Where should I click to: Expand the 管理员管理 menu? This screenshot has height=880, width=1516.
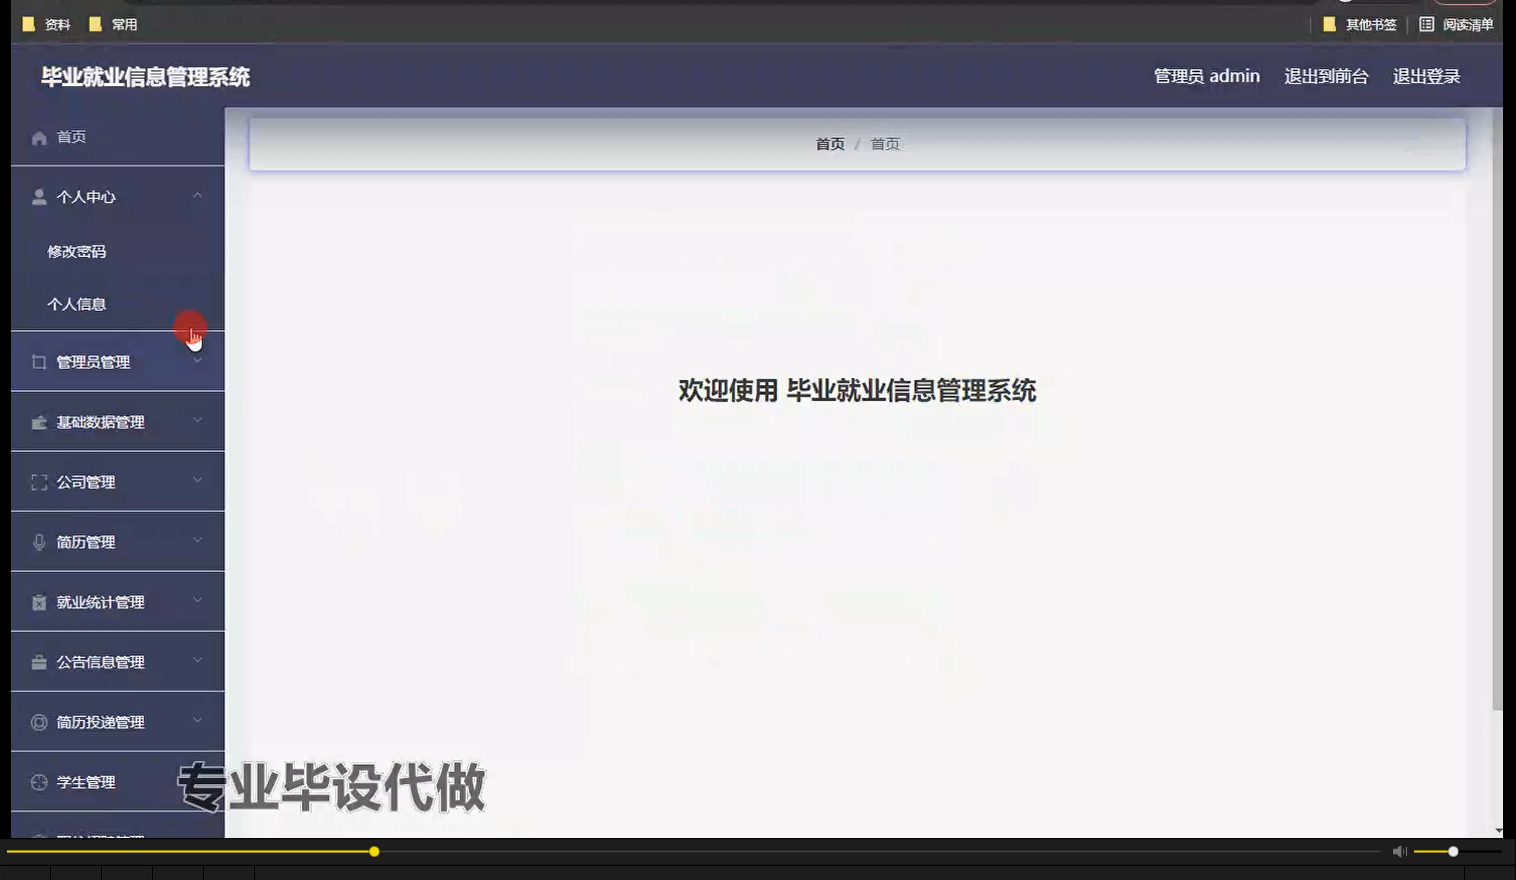(x=198, y=361)
